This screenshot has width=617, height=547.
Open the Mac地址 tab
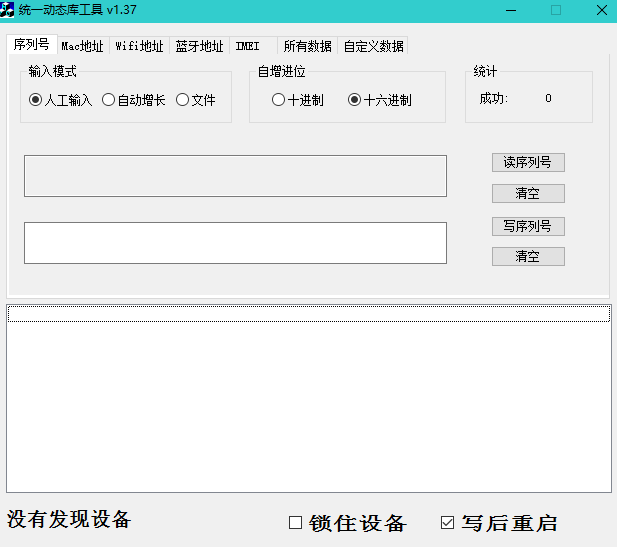click(x=83, y=46)
